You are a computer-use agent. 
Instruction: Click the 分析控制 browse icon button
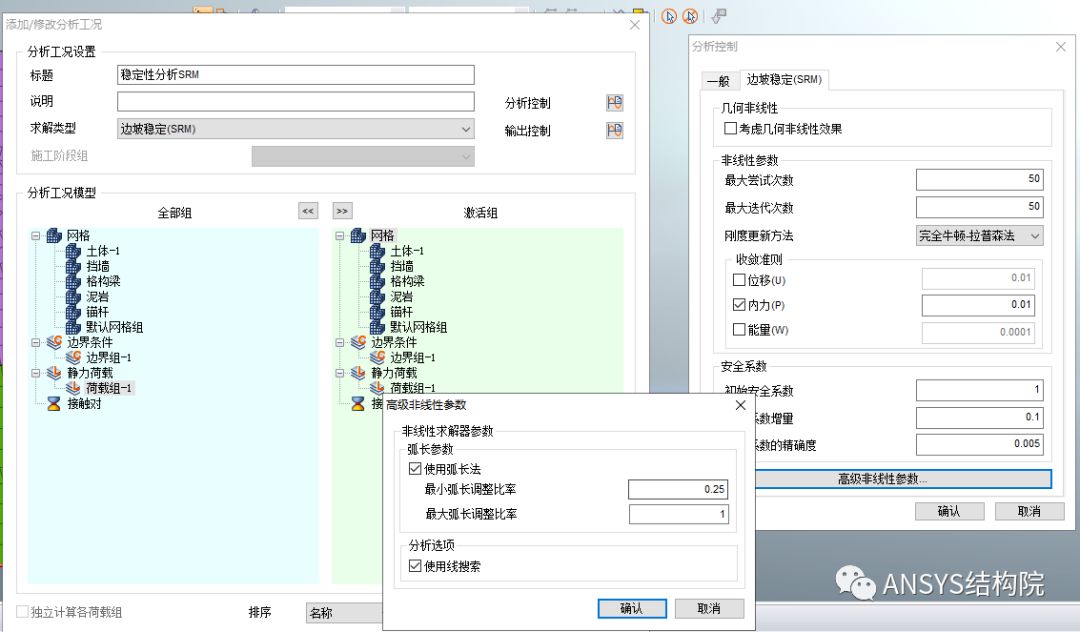click(x=614, y=102)
